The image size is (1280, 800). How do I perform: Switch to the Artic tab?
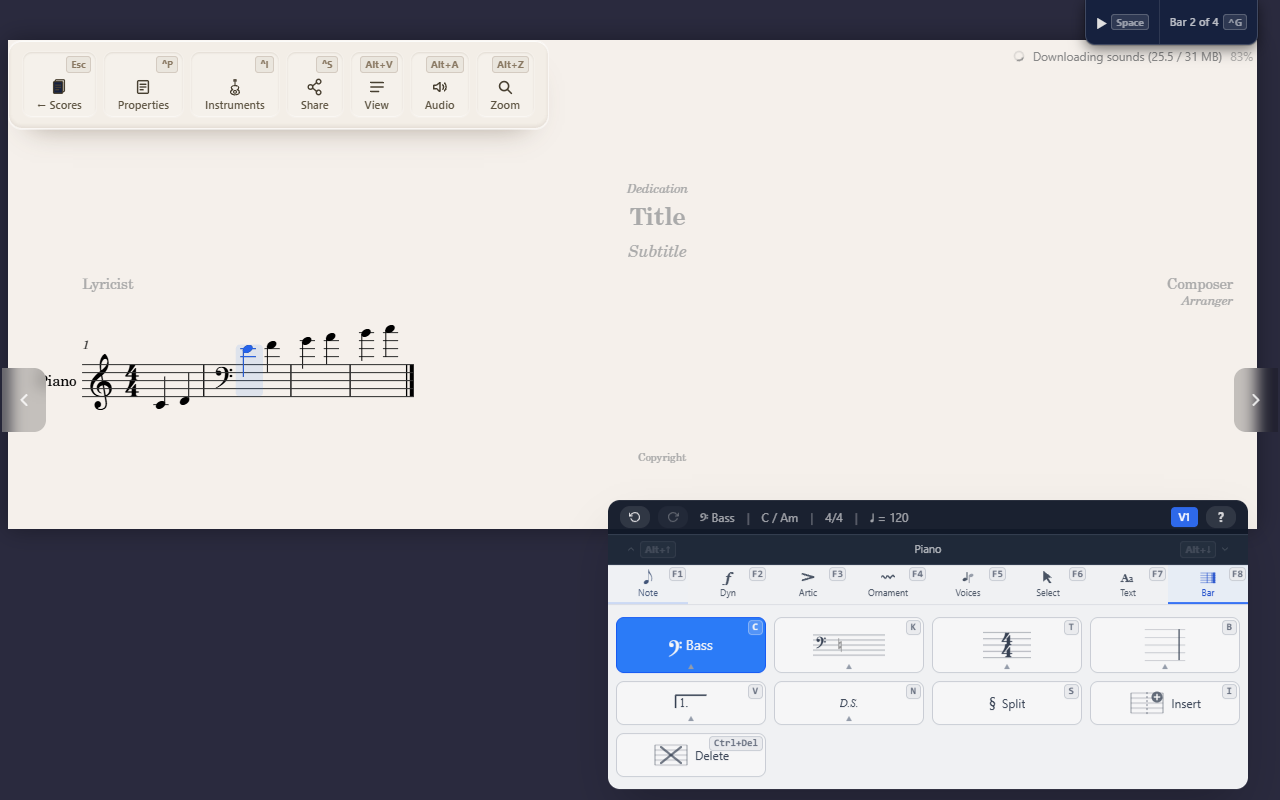point(808,584)
